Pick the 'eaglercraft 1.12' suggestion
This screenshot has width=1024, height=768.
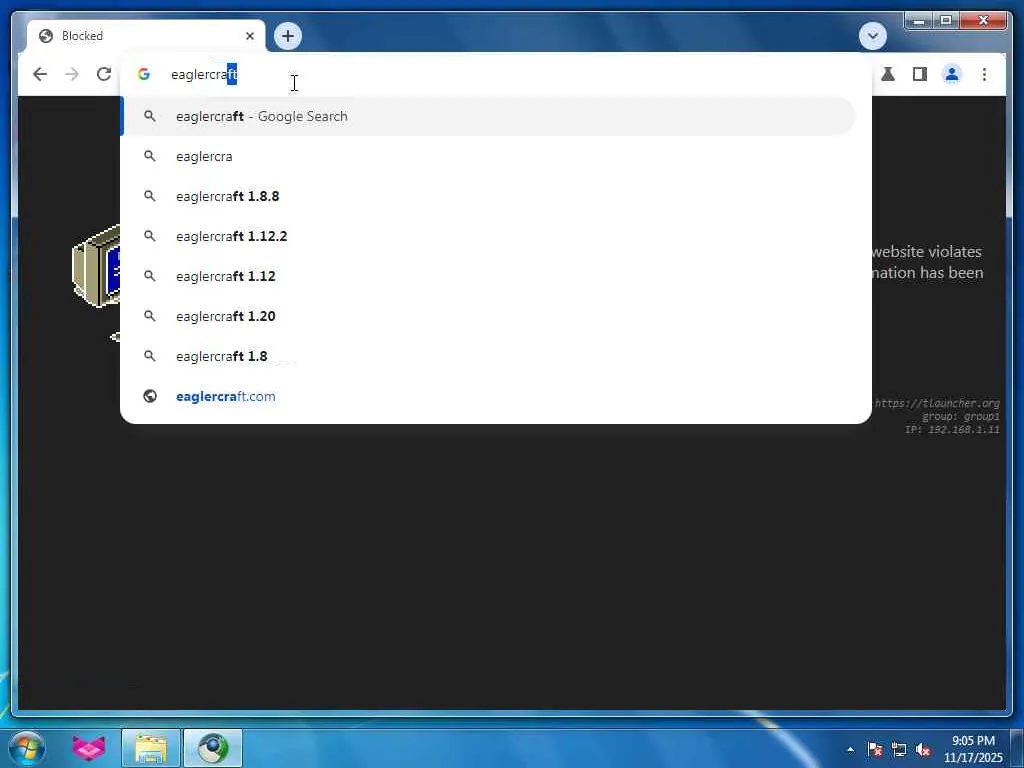489,276
